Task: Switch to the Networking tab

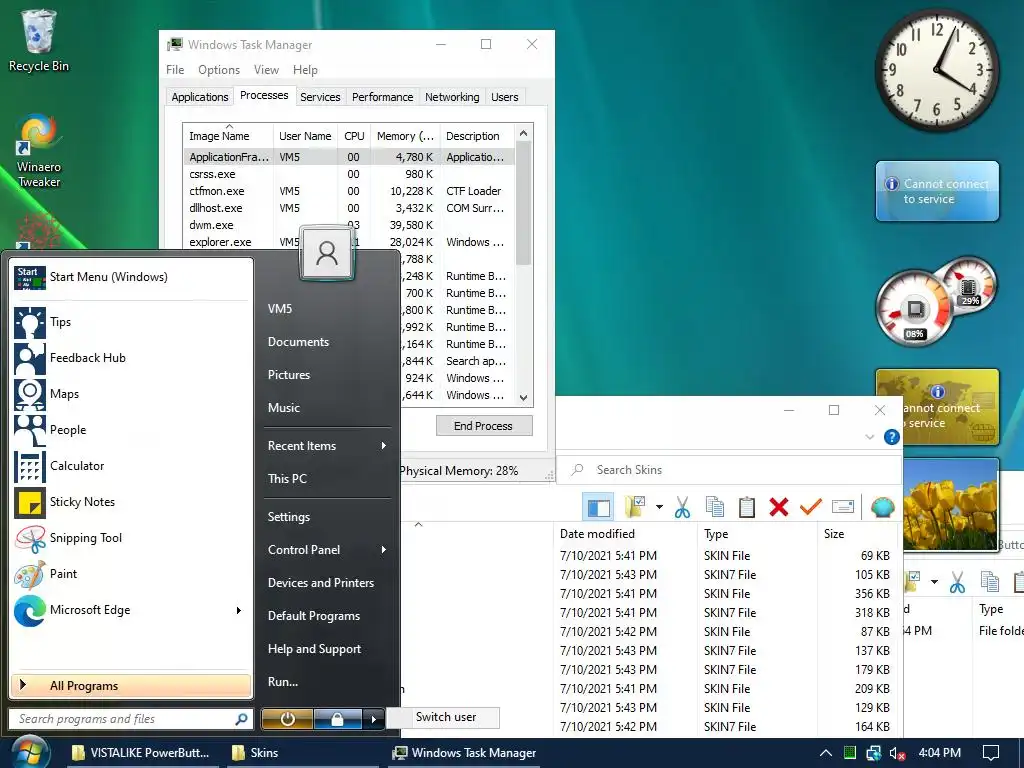Action: click(x=452, y=97)
